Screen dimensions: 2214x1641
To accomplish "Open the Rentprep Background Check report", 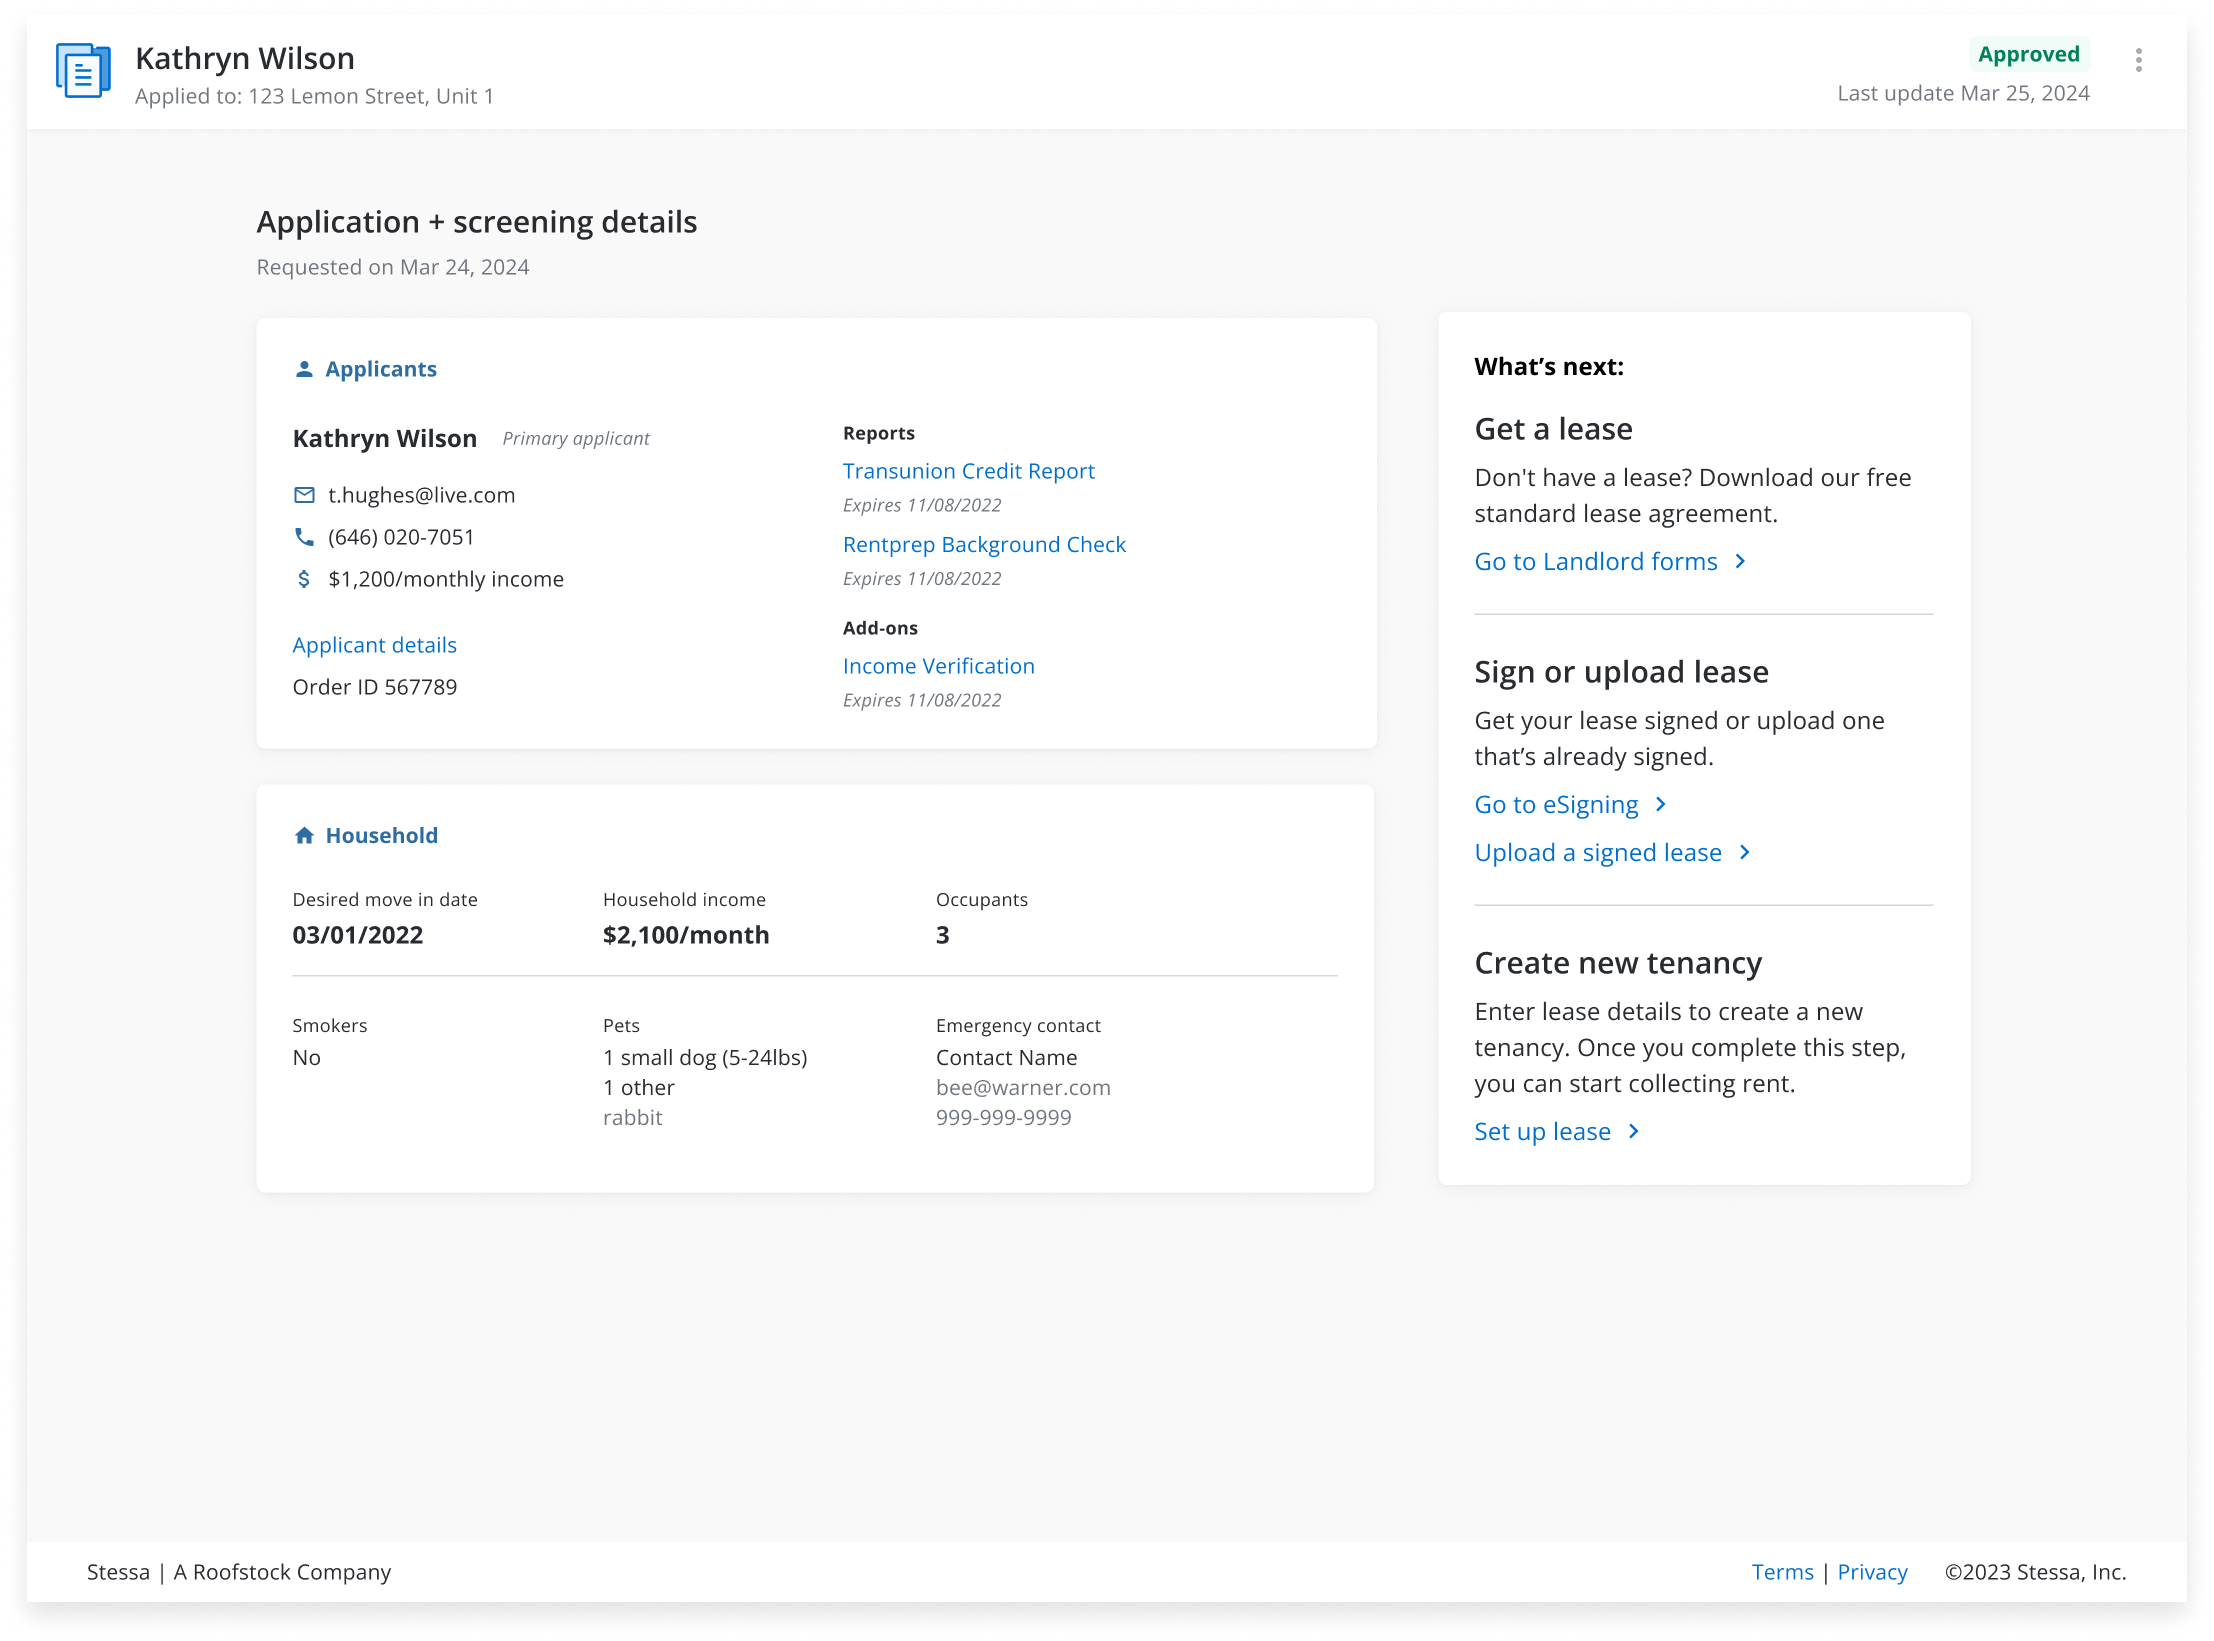I will 984,545.
